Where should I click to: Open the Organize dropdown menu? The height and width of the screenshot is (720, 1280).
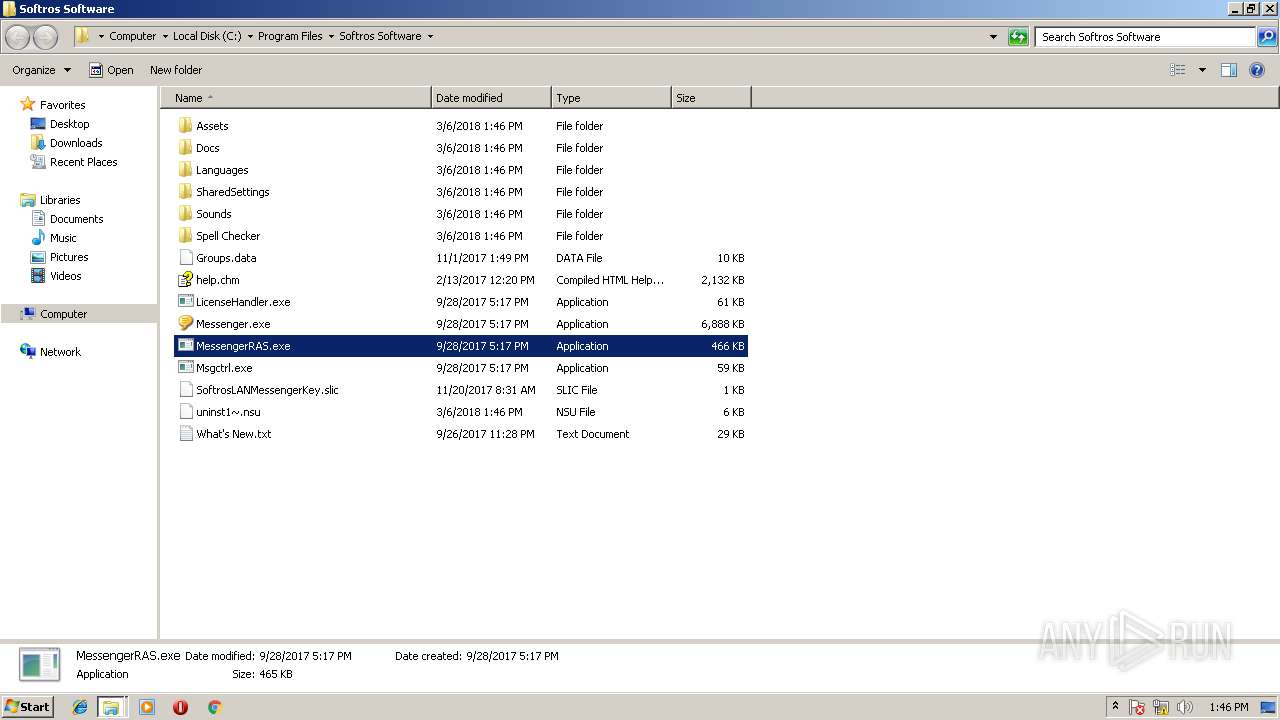pyautogui.click(x=42, y=70)
